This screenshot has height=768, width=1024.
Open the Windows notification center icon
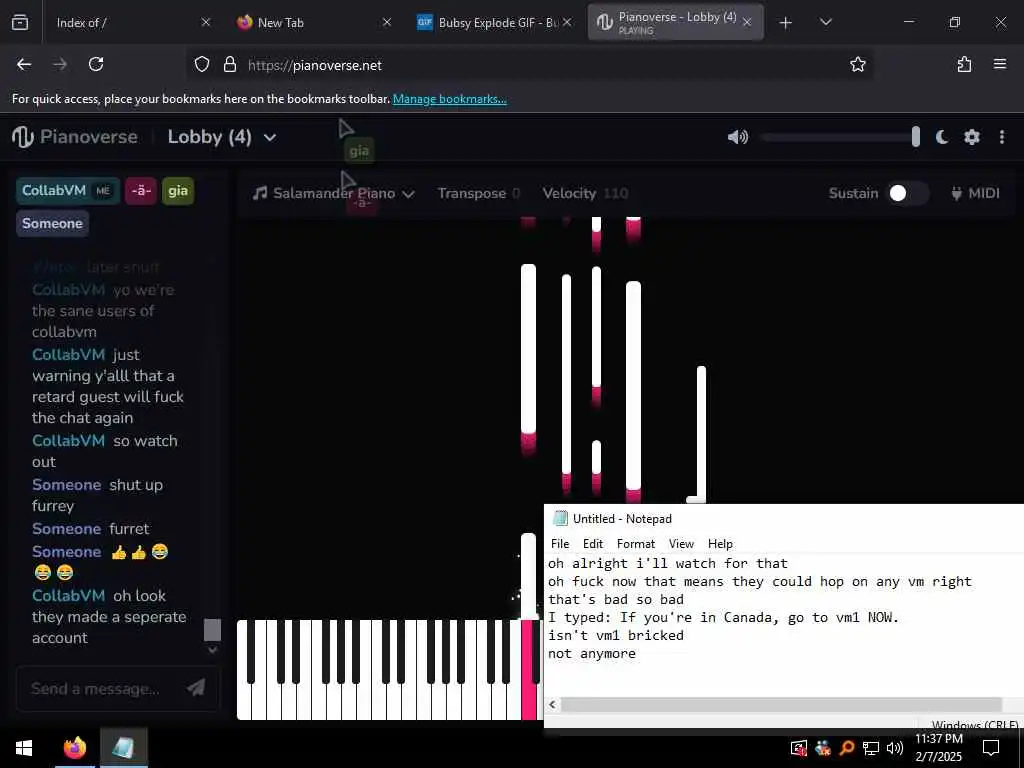pos(991,748)
